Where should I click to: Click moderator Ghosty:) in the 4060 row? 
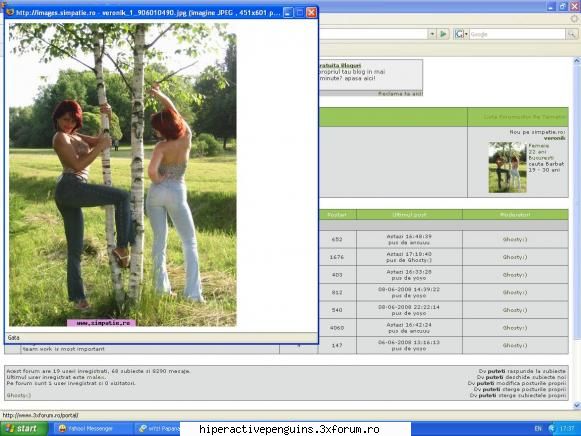515,328
